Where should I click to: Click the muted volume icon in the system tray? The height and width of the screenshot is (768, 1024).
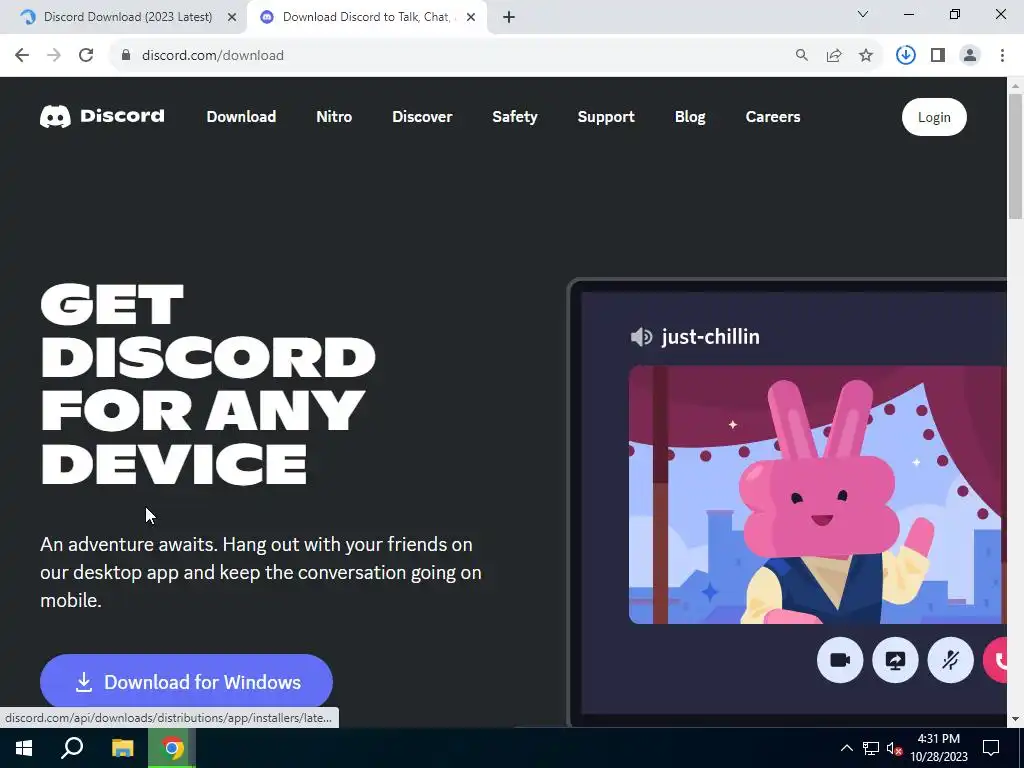894,748
